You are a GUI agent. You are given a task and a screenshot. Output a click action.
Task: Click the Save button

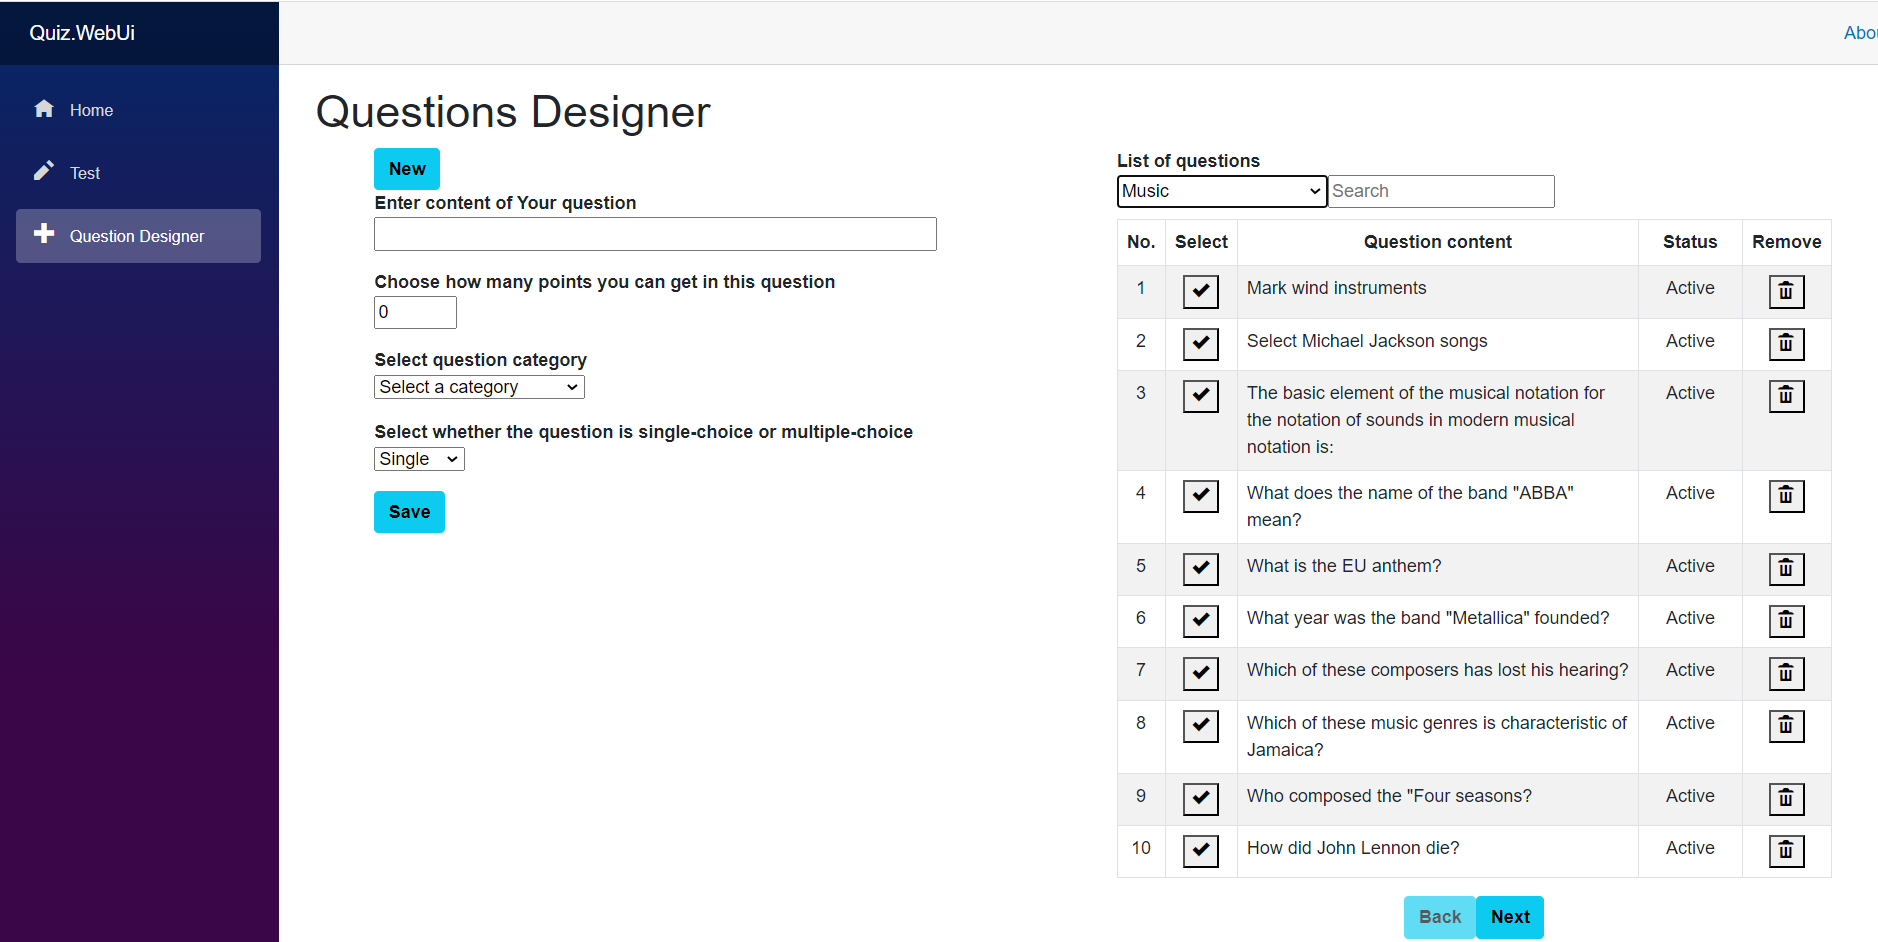coord(409,512)
